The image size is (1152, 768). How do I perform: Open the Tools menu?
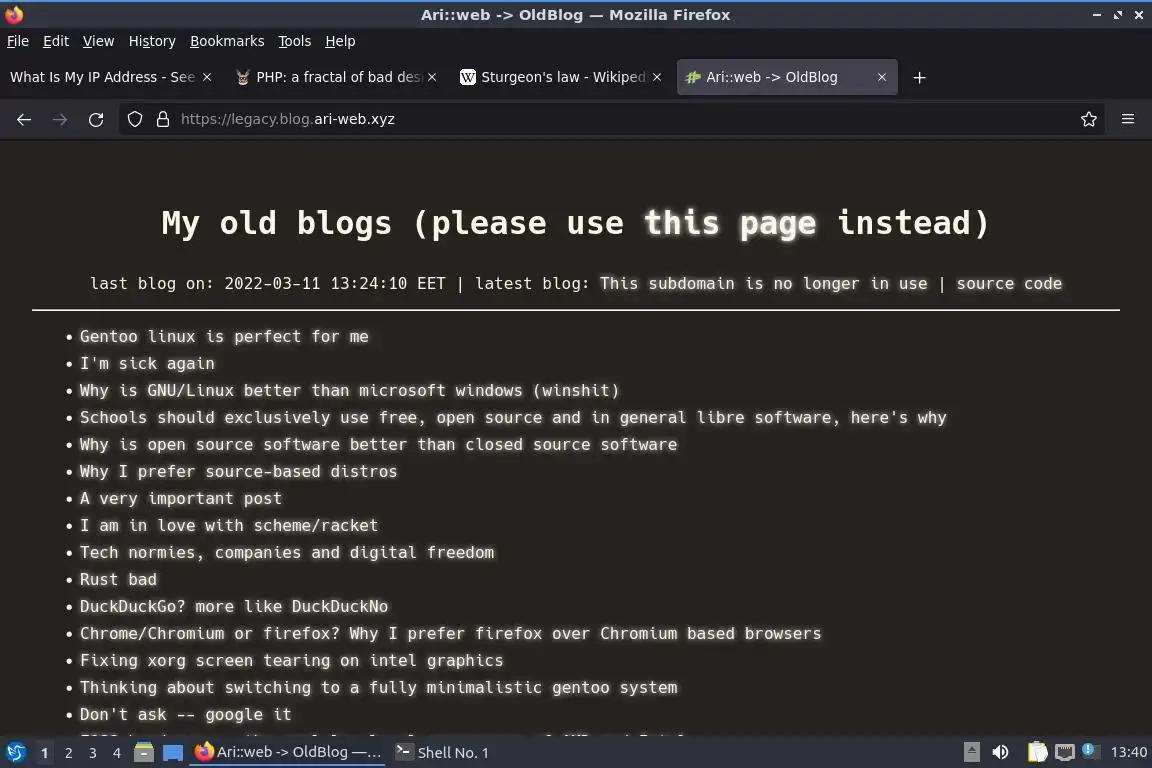pos(295,41)
